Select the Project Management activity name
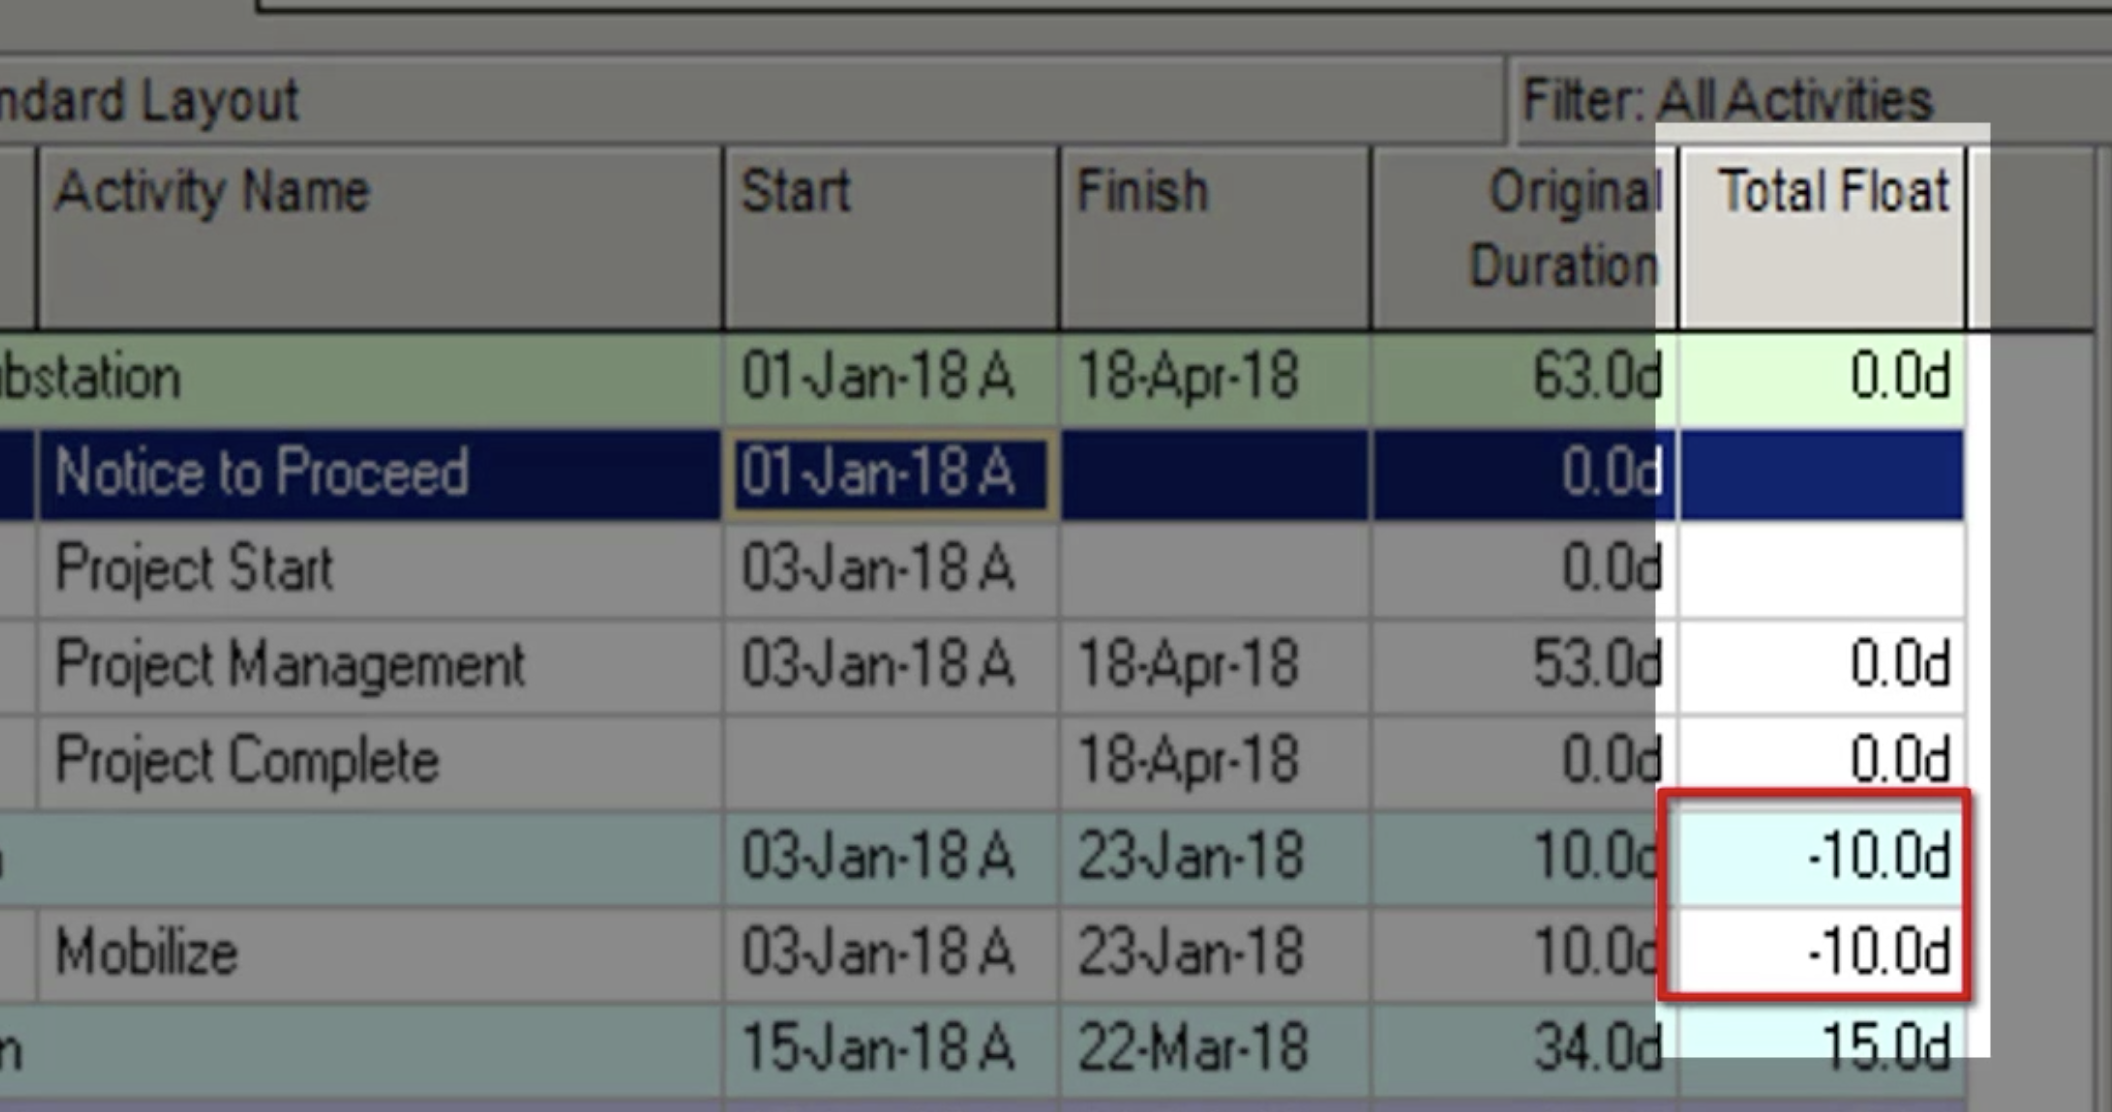 290,664
